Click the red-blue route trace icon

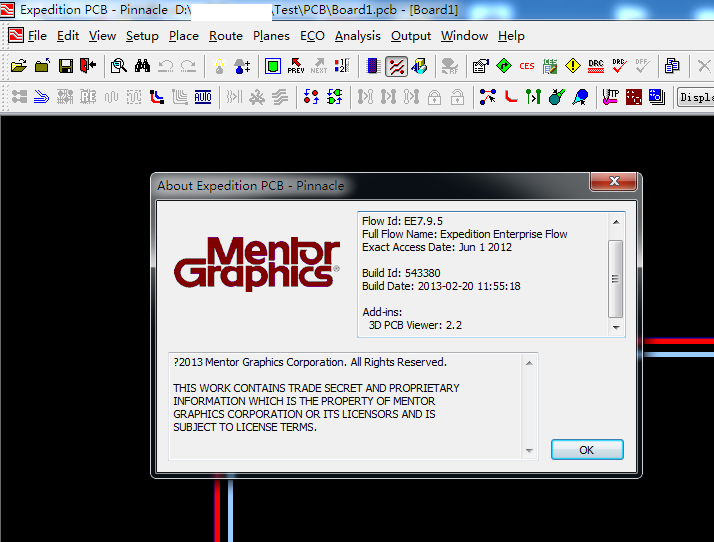(157, 97)
